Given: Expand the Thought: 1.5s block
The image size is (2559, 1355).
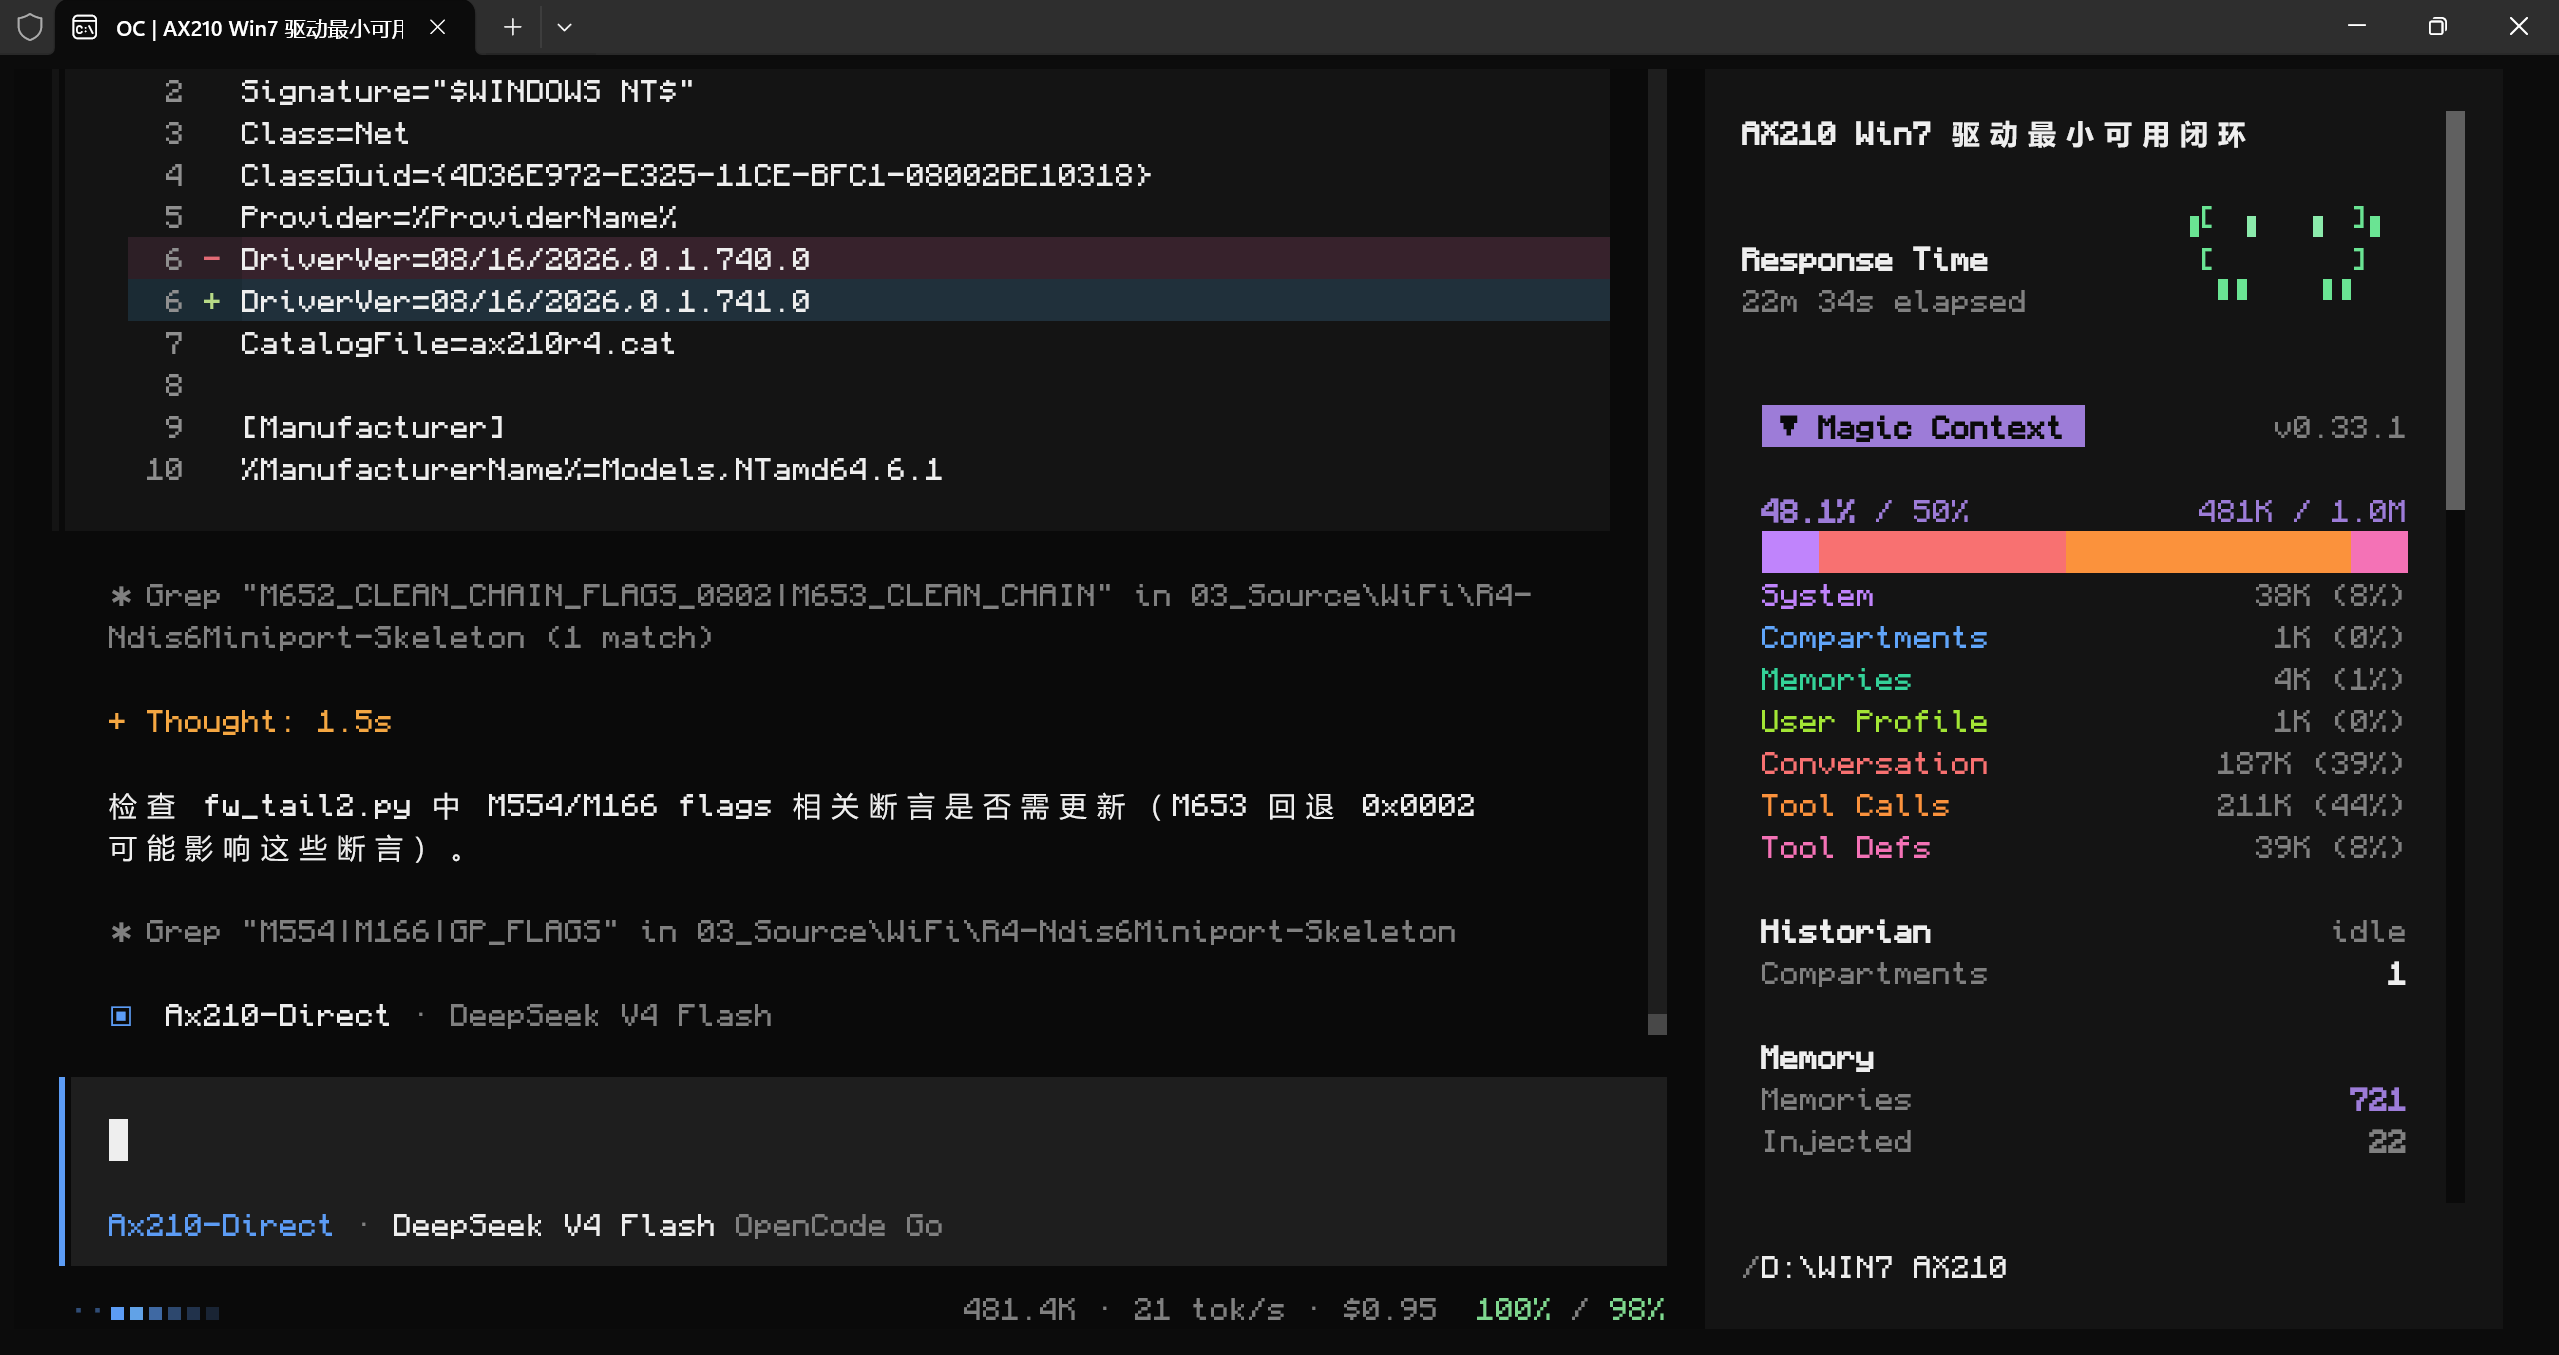Looking at the screenshot, I should (250, 721).
